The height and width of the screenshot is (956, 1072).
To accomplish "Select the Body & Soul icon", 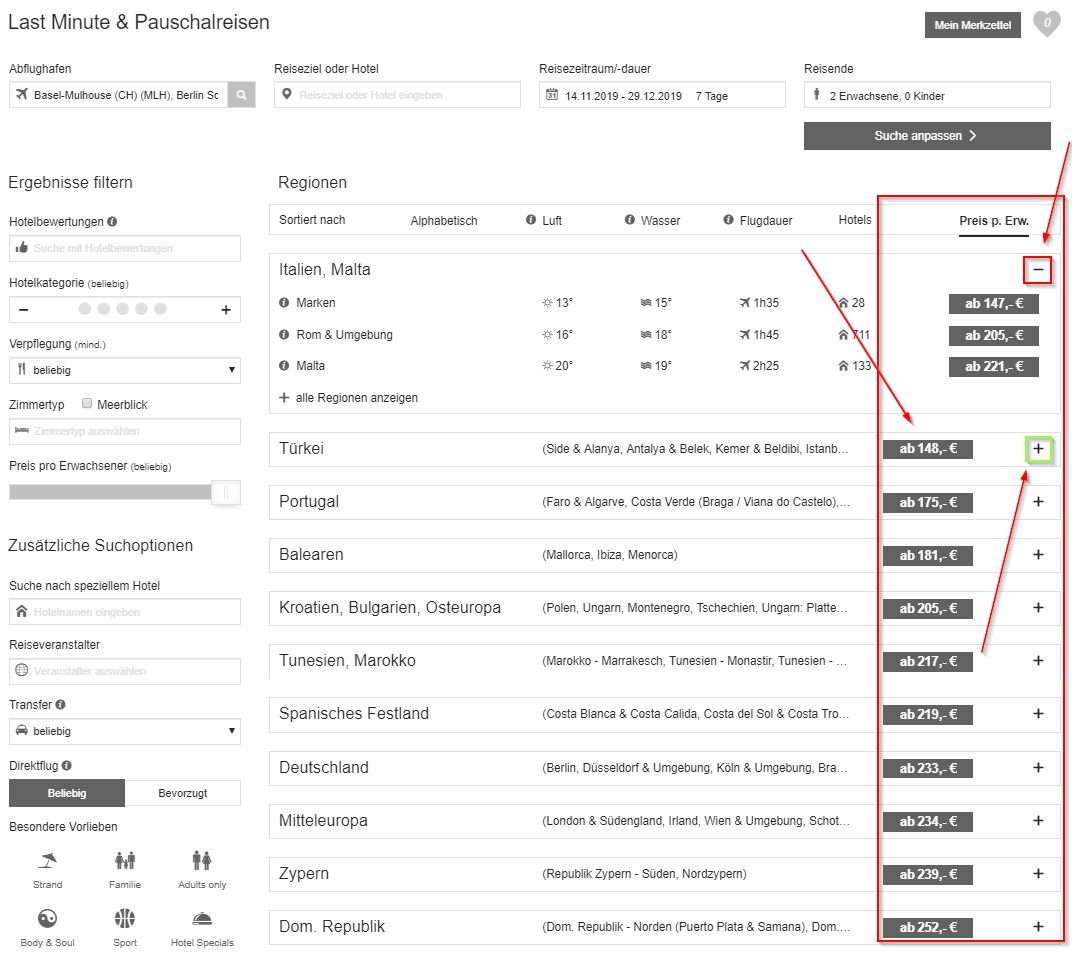I will point(47,919).
